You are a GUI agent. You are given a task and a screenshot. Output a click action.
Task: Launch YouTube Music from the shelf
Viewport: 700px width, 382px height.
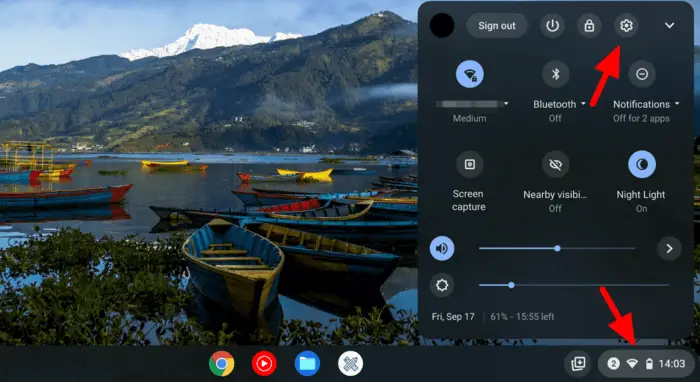[x=264, y=364]
